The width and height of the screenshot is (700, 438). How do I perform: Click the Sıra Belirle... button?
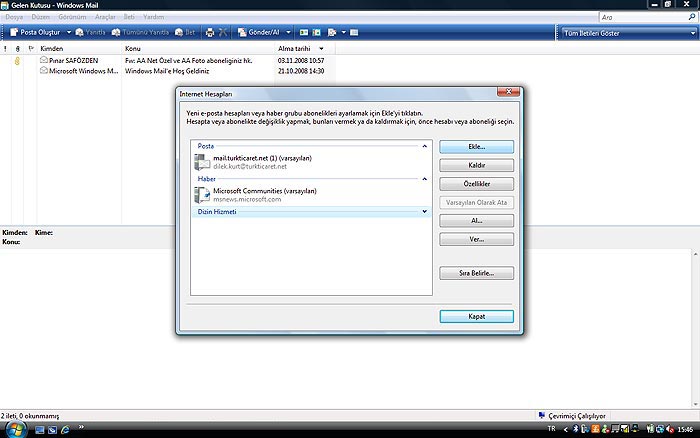click(x=476, y=273)
